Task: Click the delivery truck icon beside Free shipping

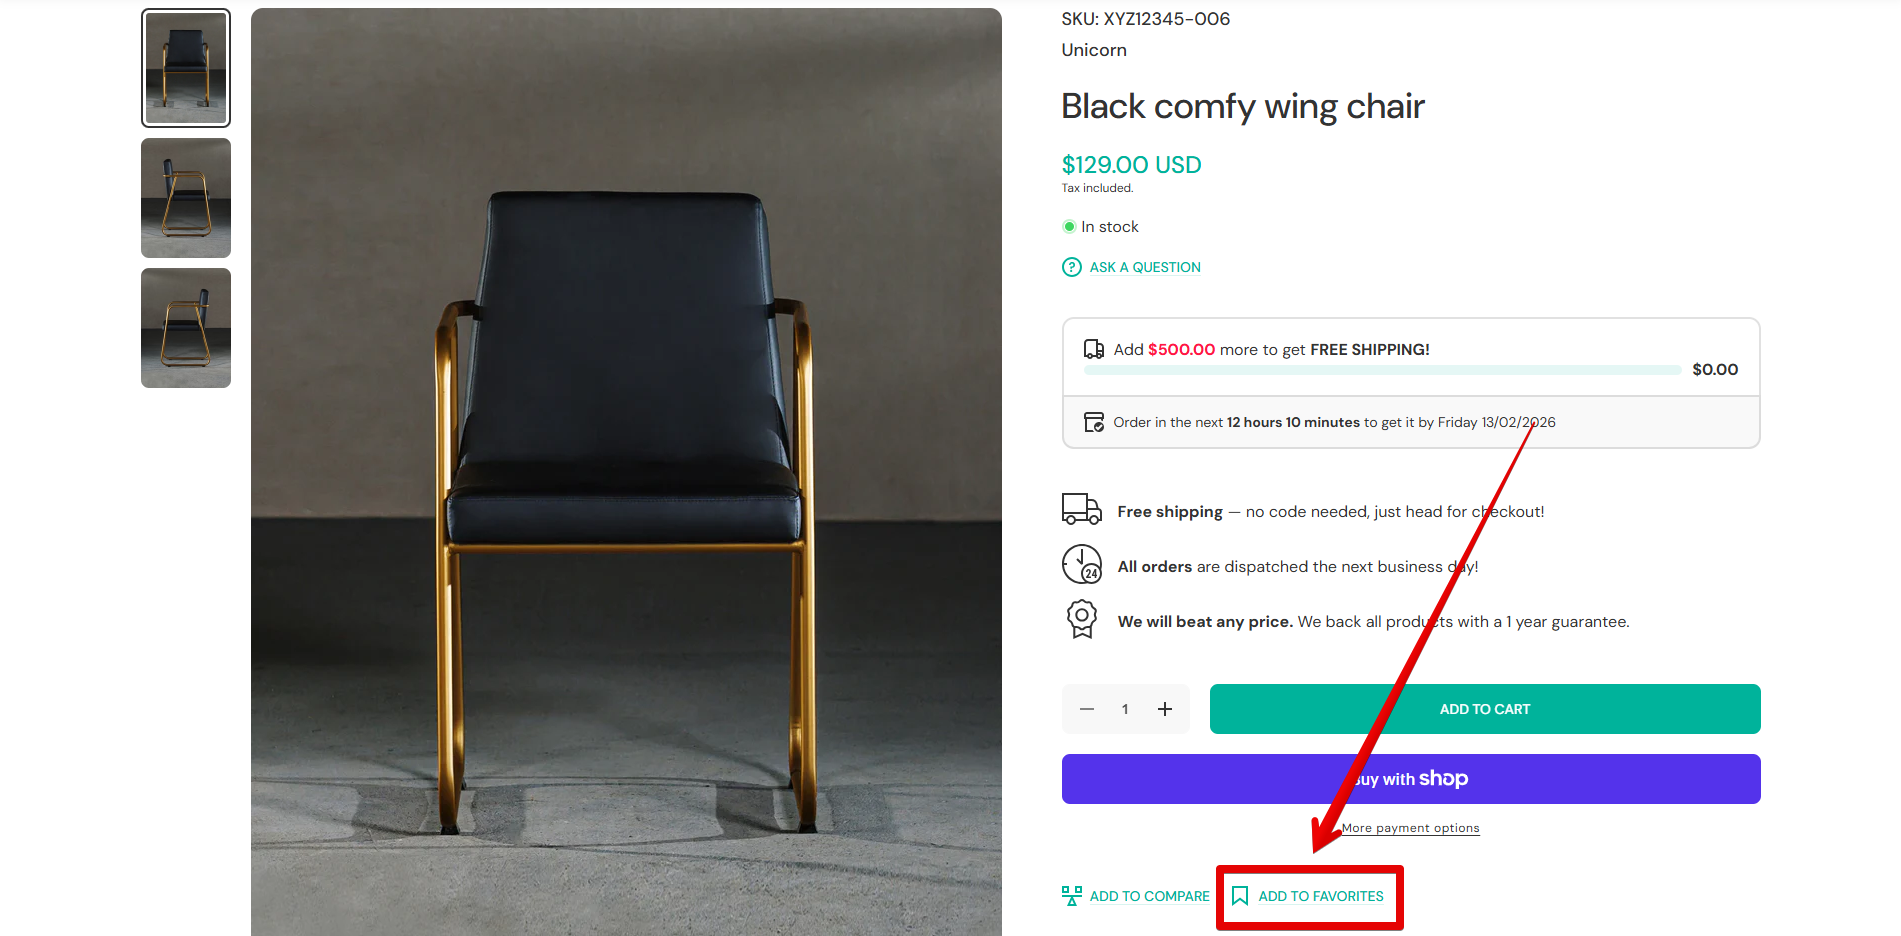Action: [x=1081, y=509]
